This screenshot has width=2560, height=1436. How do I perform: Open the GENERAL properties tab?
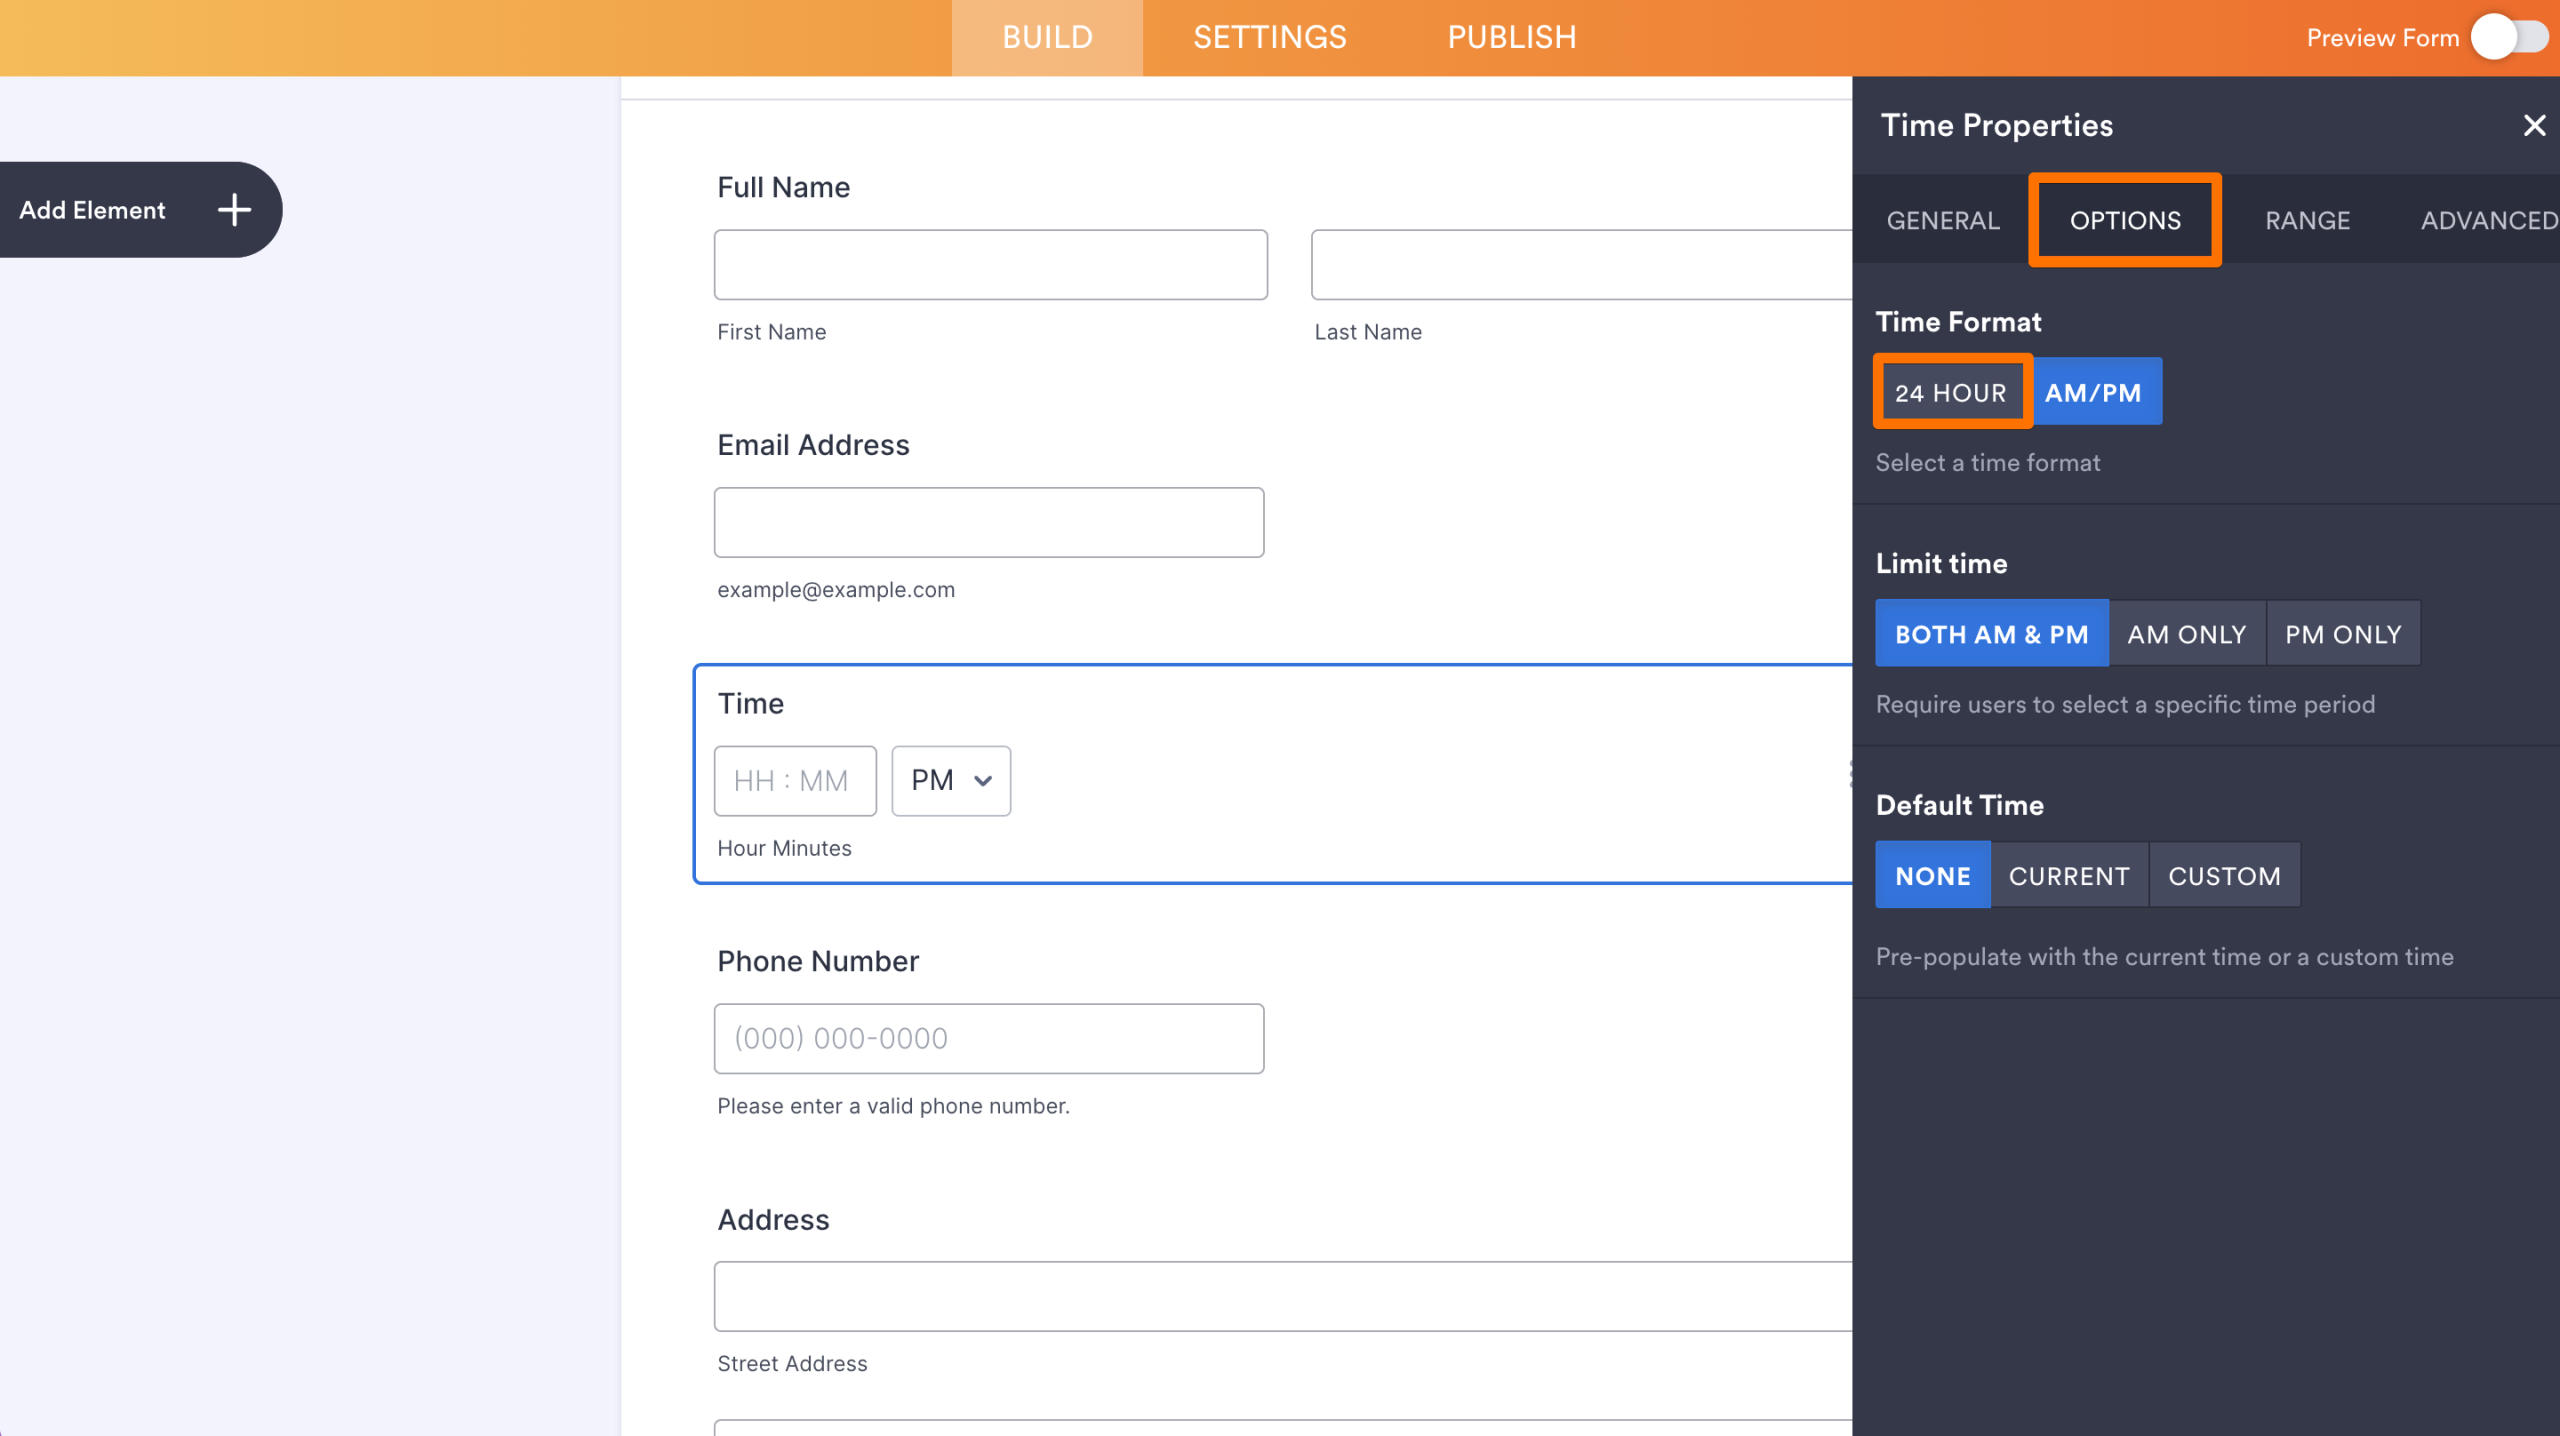(1940, 219)
